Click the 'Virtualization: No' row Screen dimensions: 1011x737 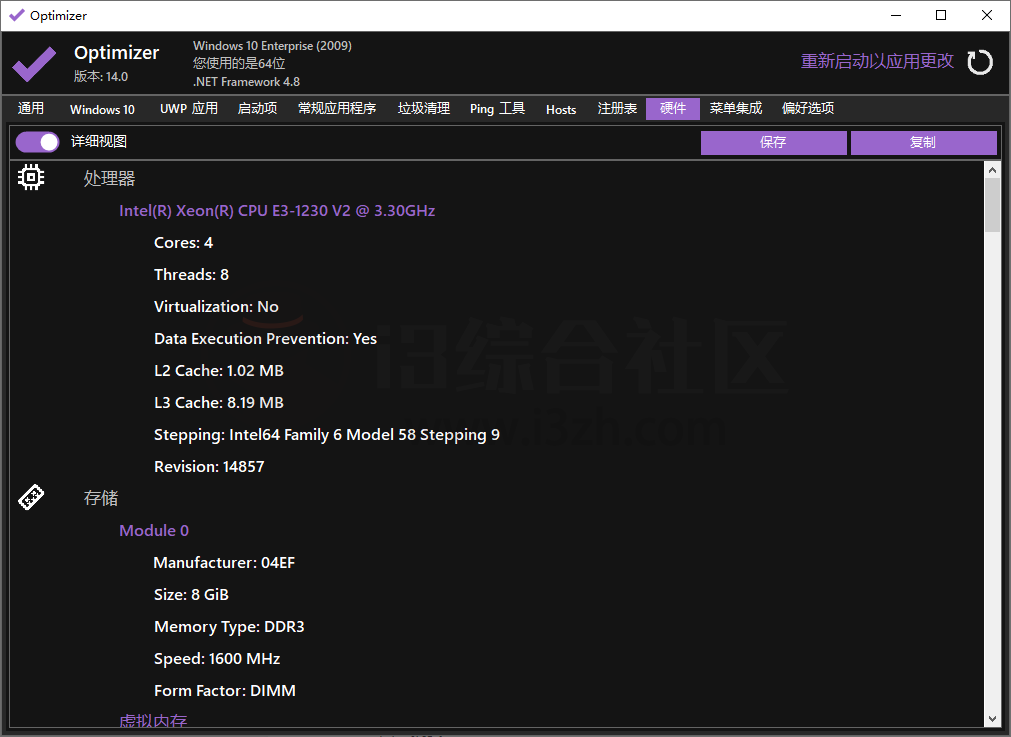pyautogui.click(x=216, y=307)
